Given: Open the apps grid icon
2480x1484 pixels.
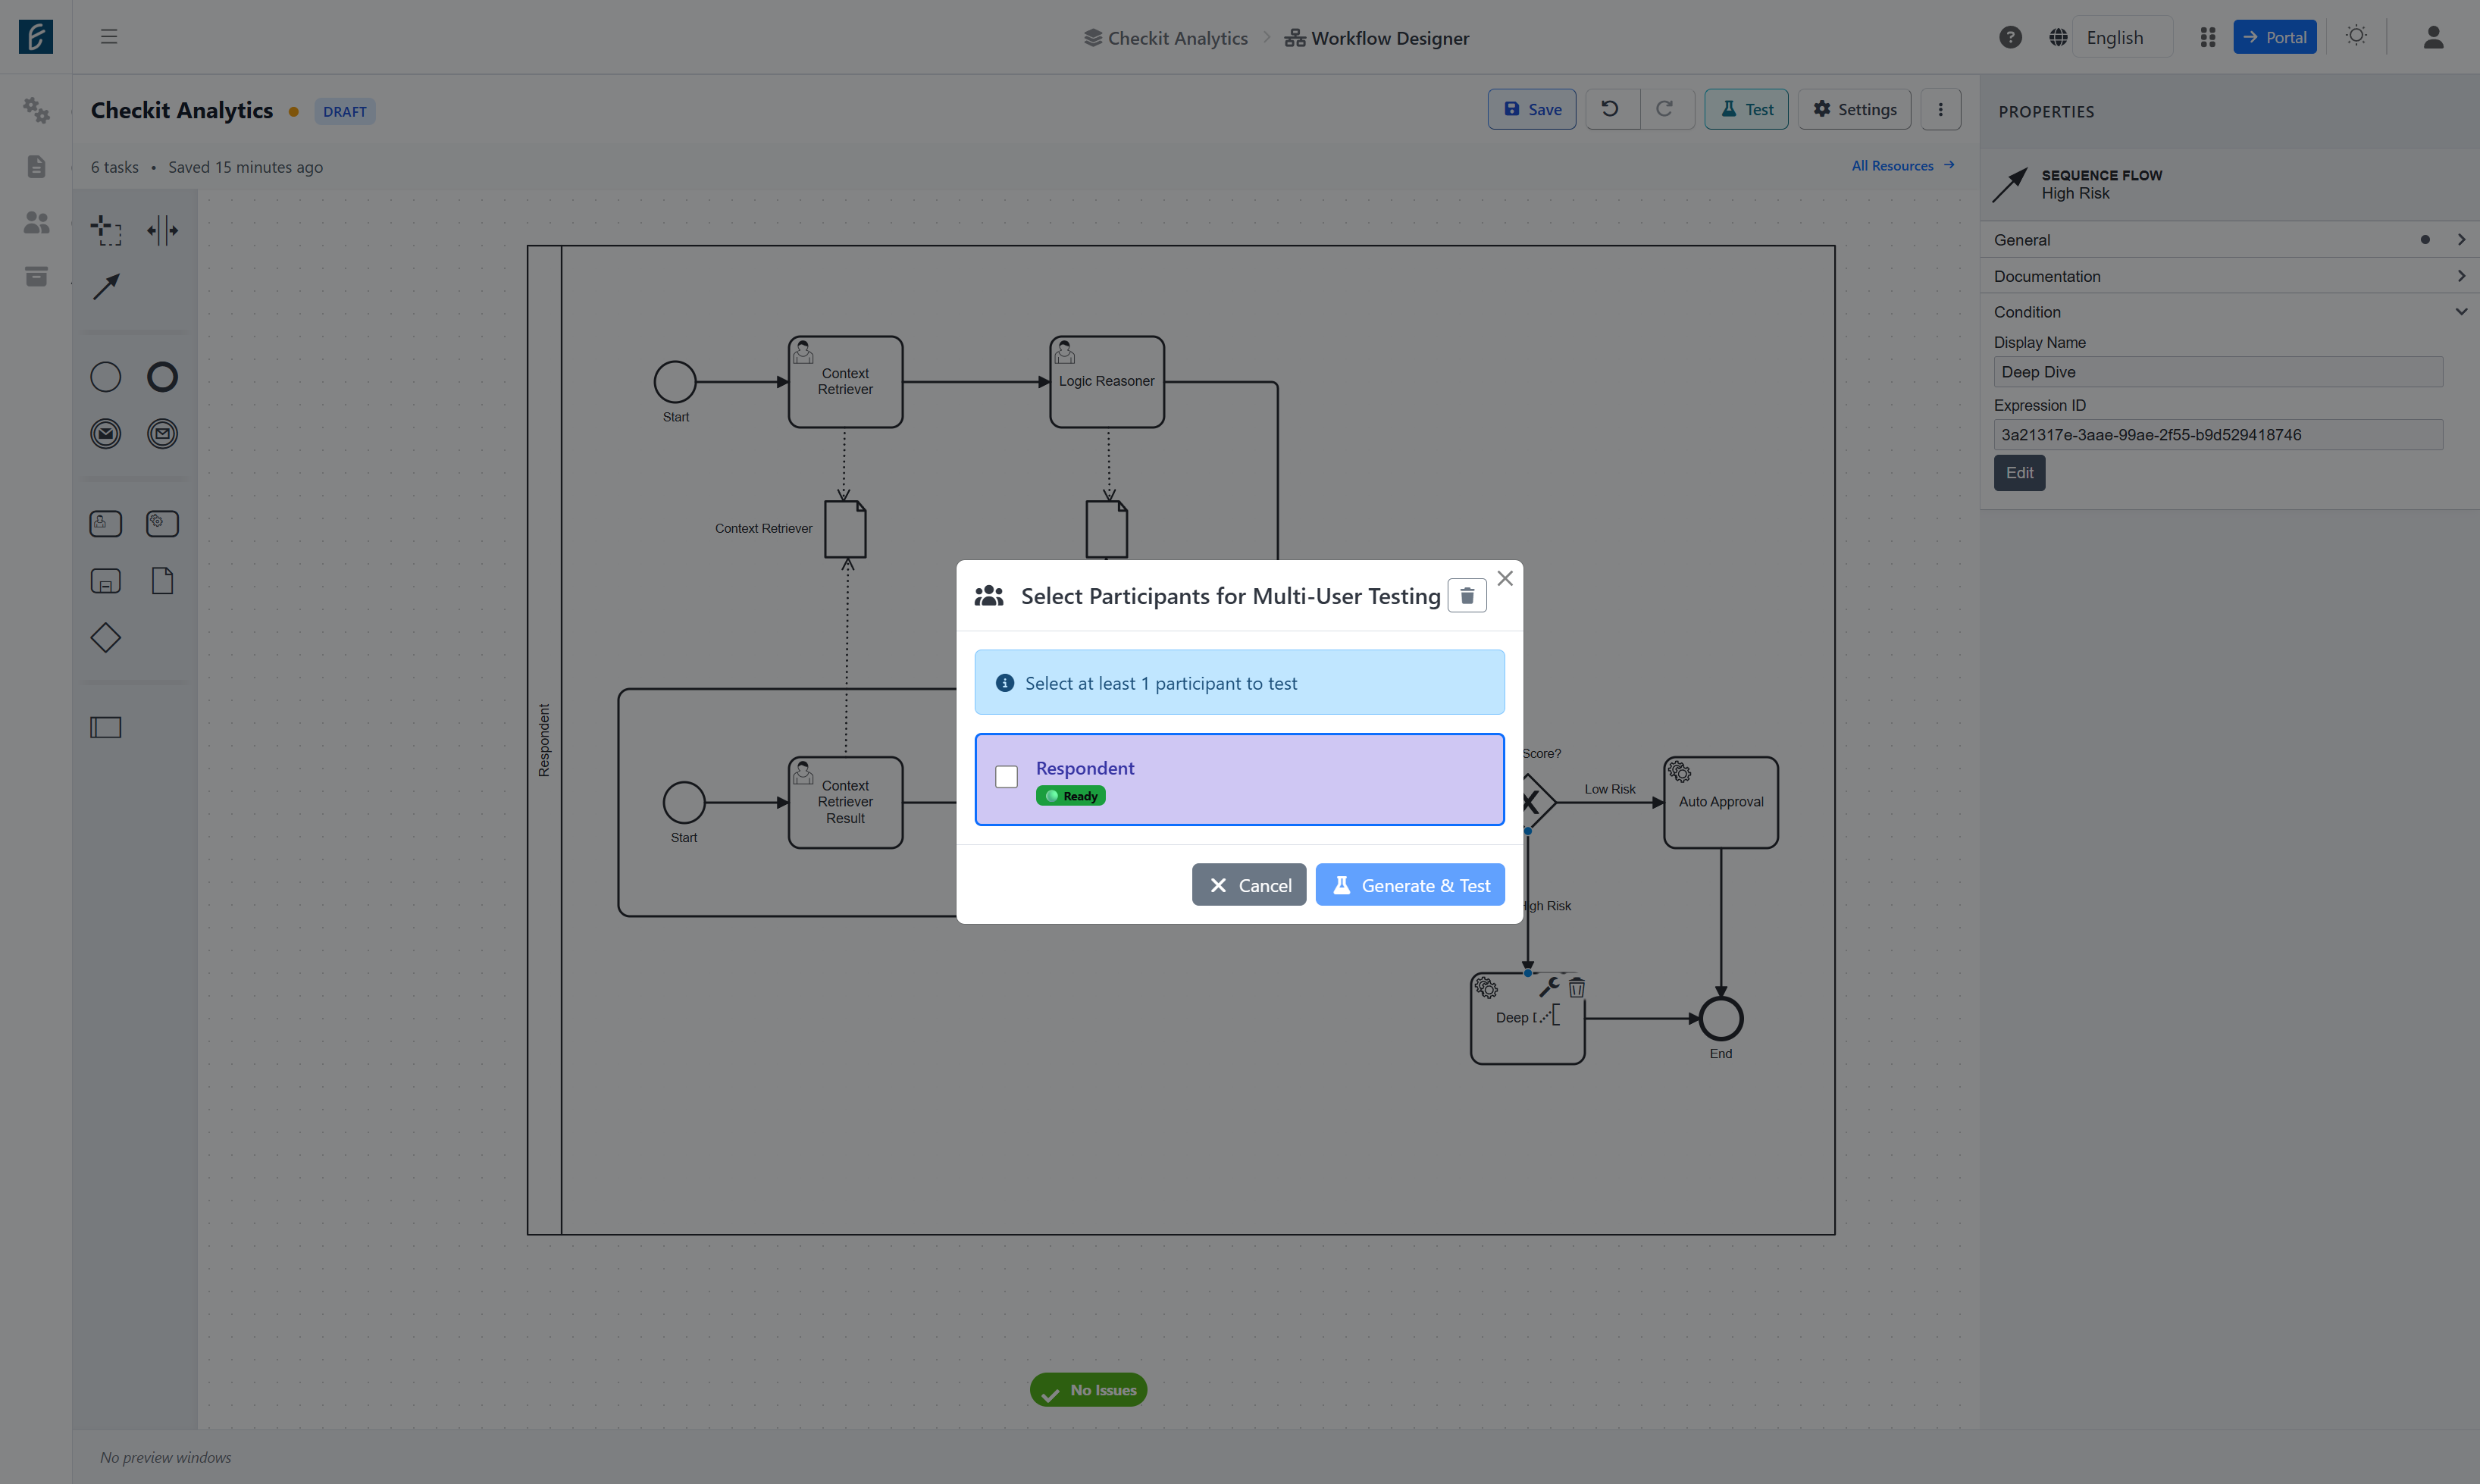Looking at the screenshot, I should 2208,37.
